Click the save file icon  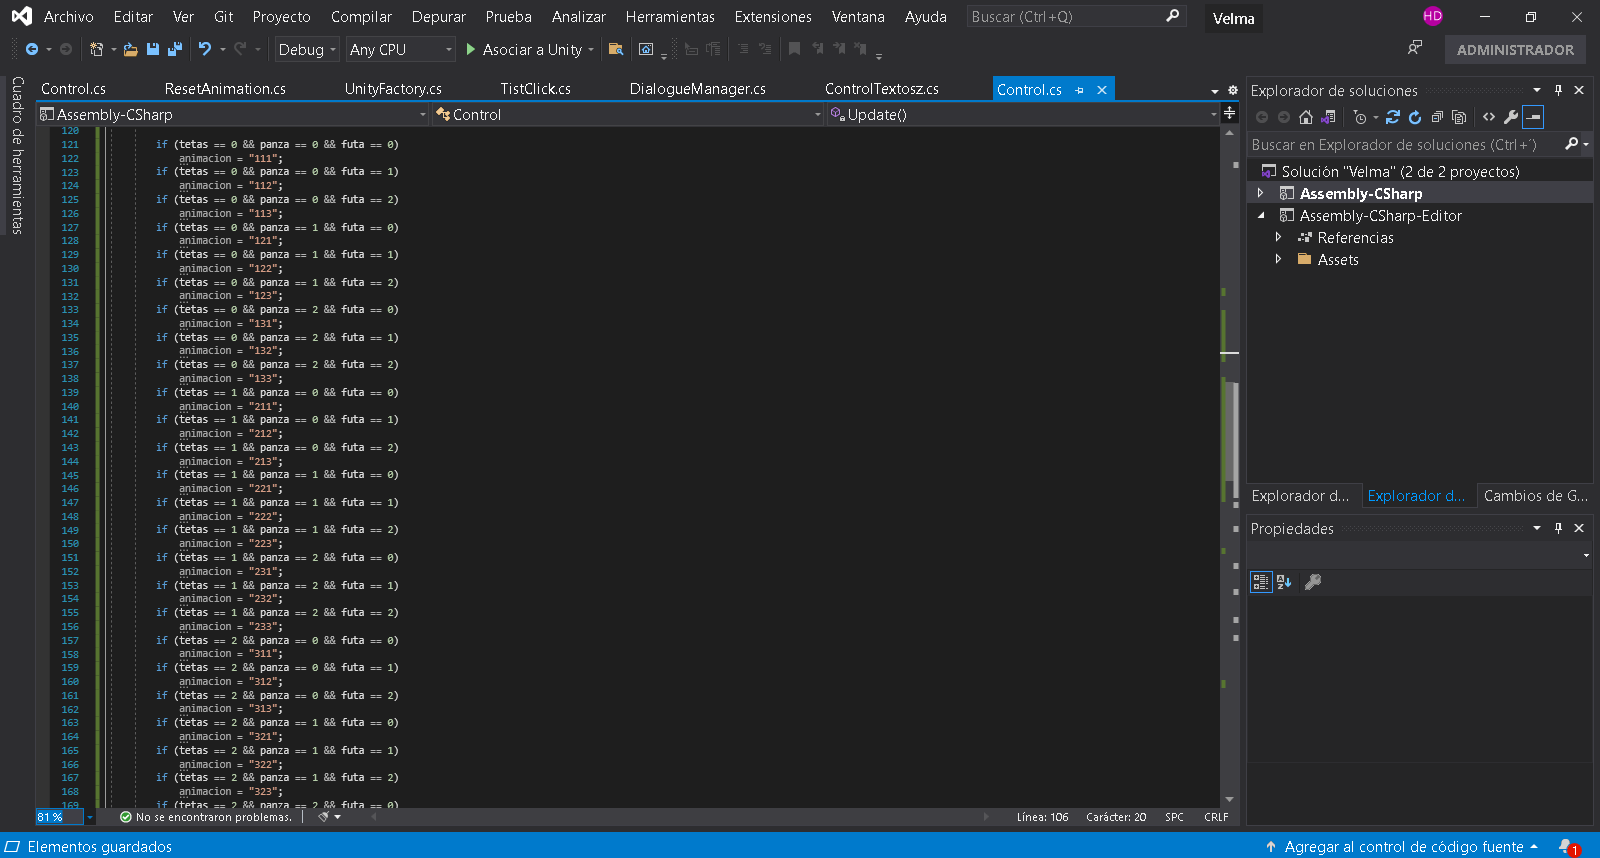tap(153, 49)
